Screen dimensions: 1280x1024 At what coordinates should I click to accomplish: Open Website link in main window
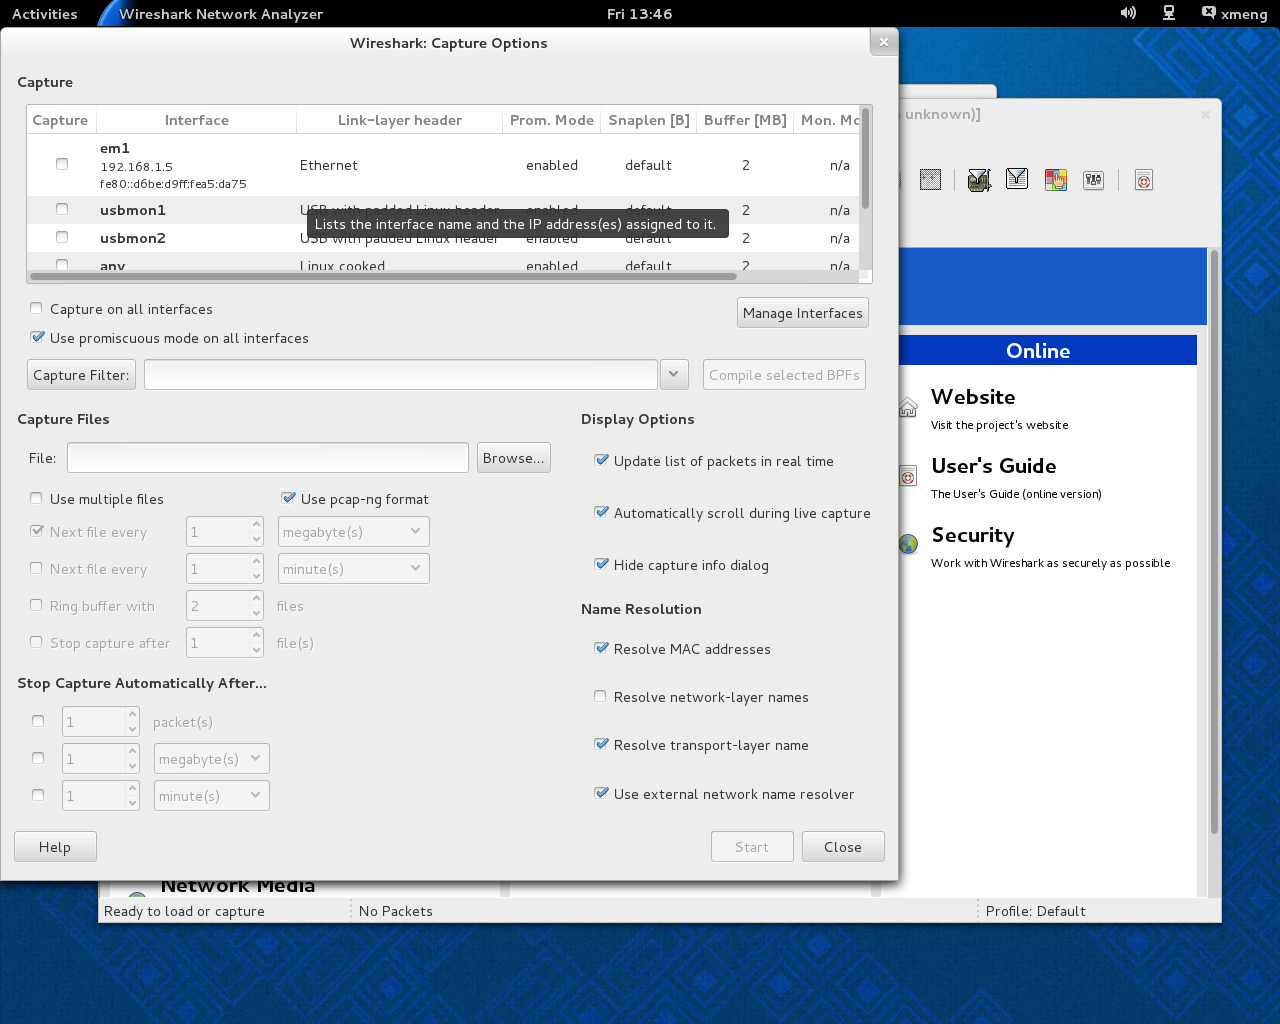973,397
